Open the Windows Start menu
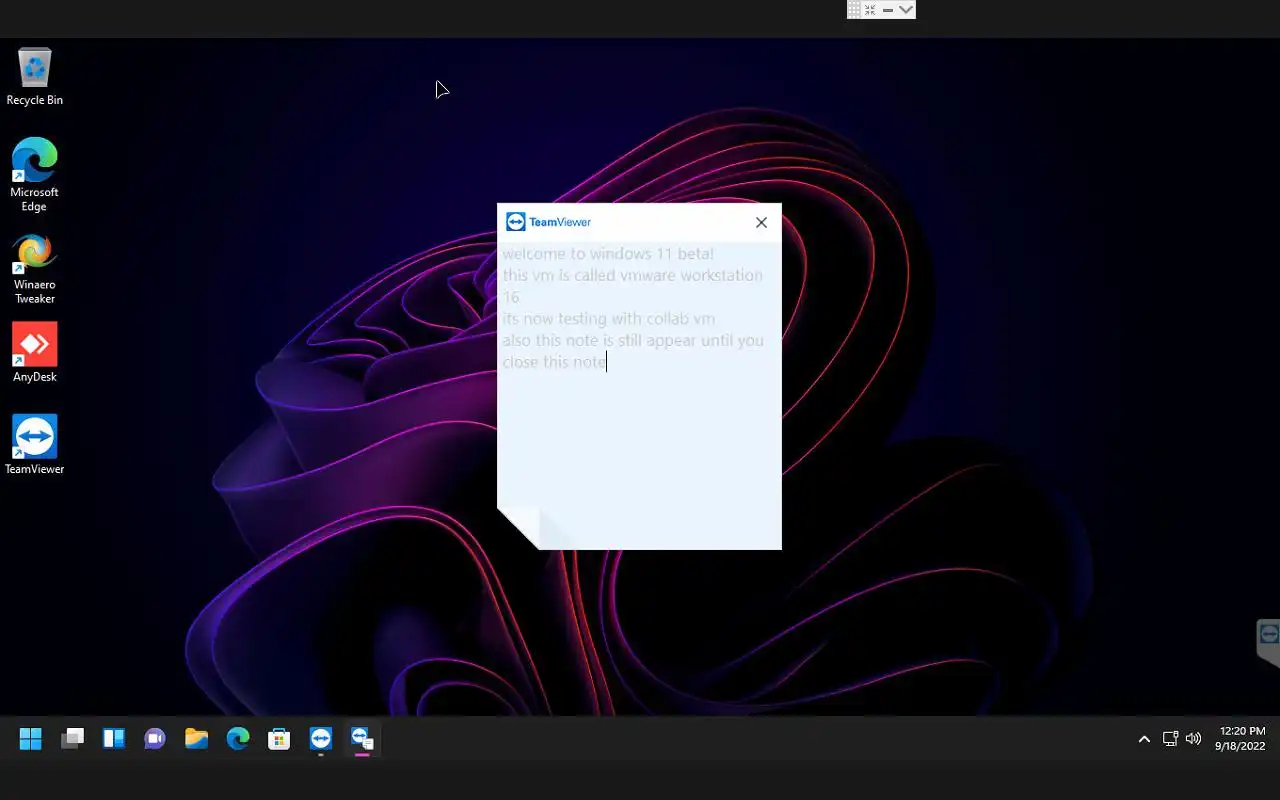 pyautogui.click(x=31, y=739)
